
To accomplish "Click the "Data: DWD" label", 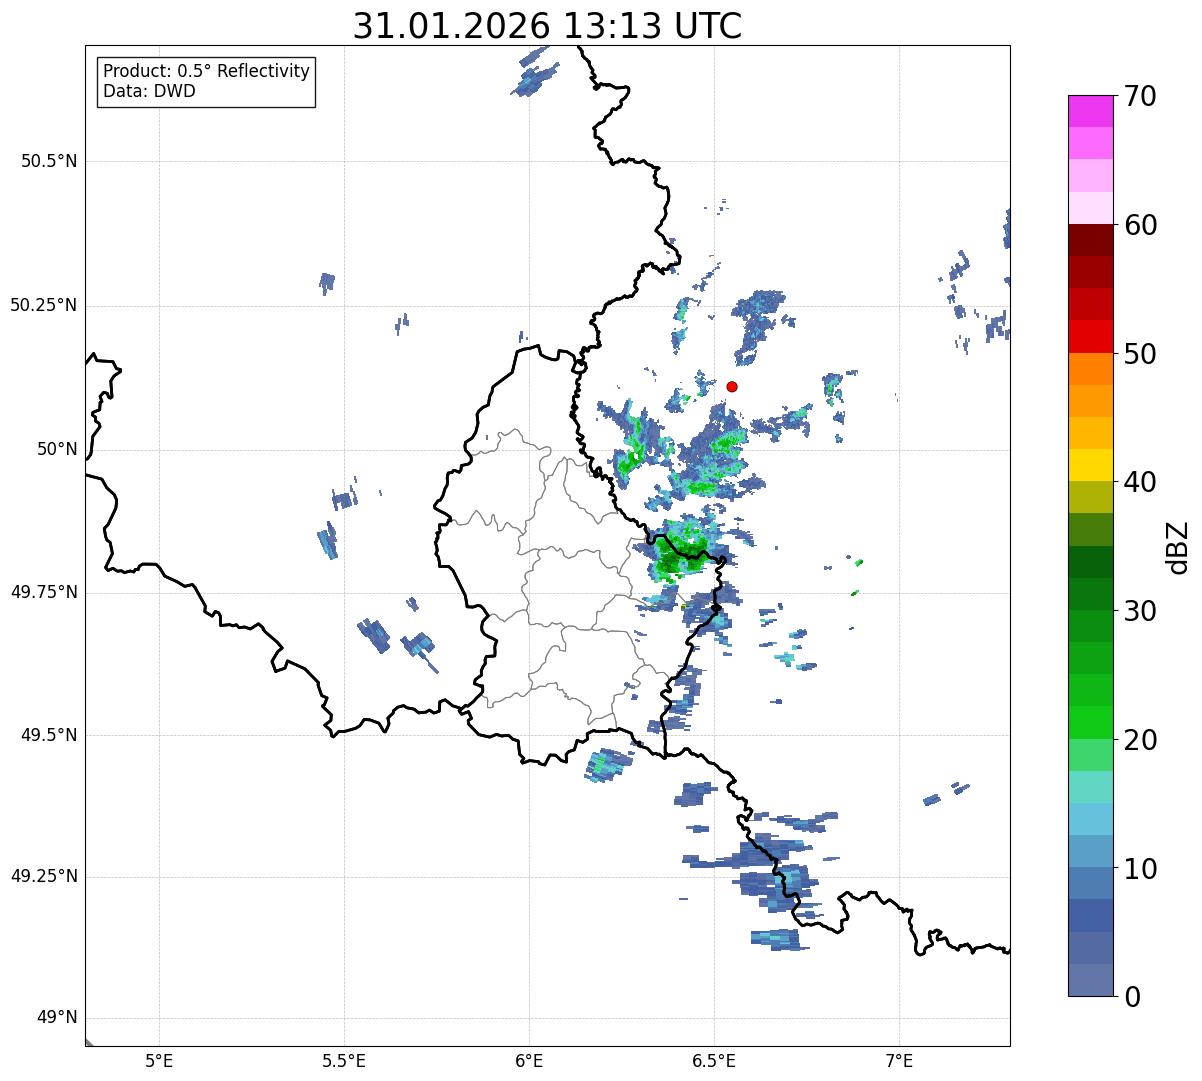I will [149, 91].
